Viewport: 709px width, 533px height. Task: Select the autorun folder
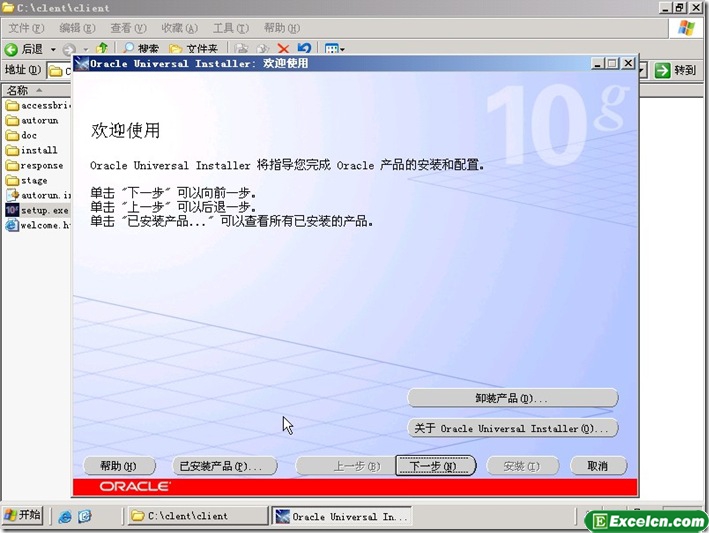coord(32,121)
